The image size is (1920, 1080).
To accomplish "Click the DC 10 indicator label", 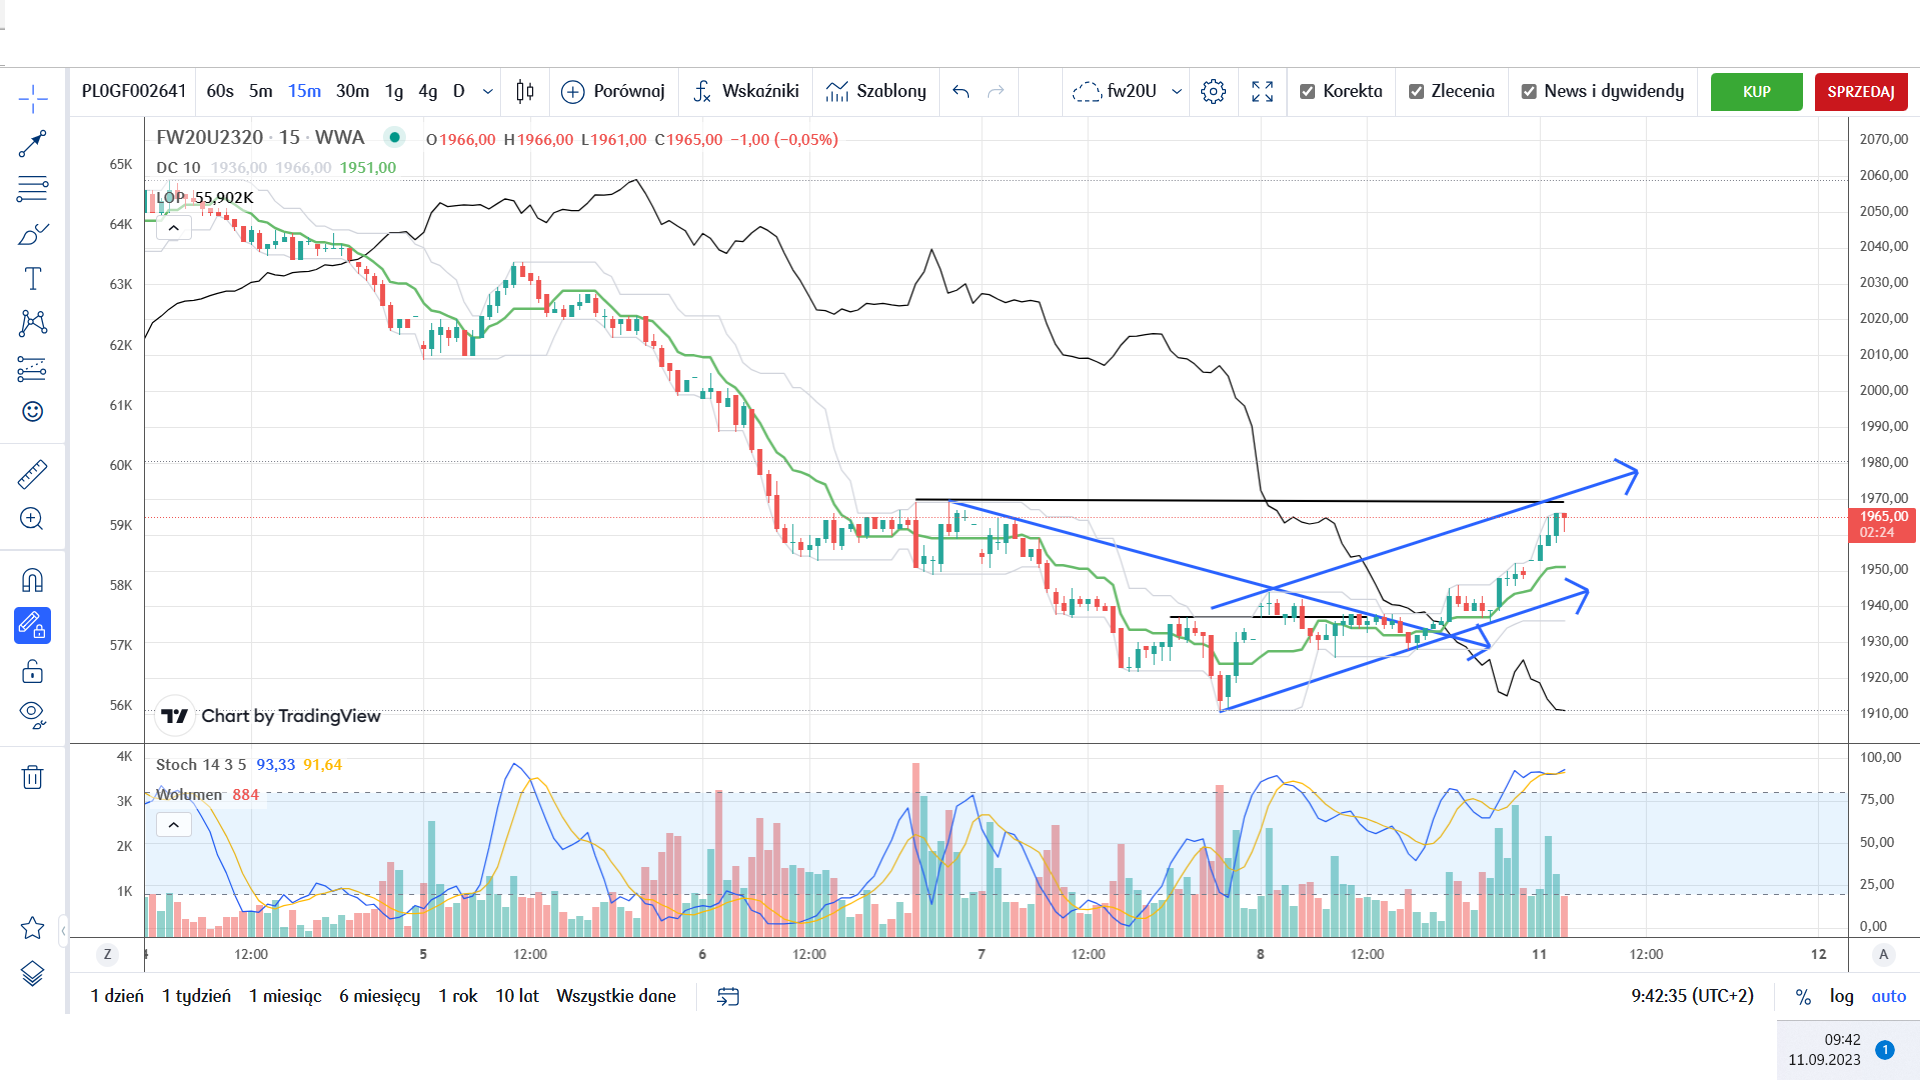I will 178,167.
